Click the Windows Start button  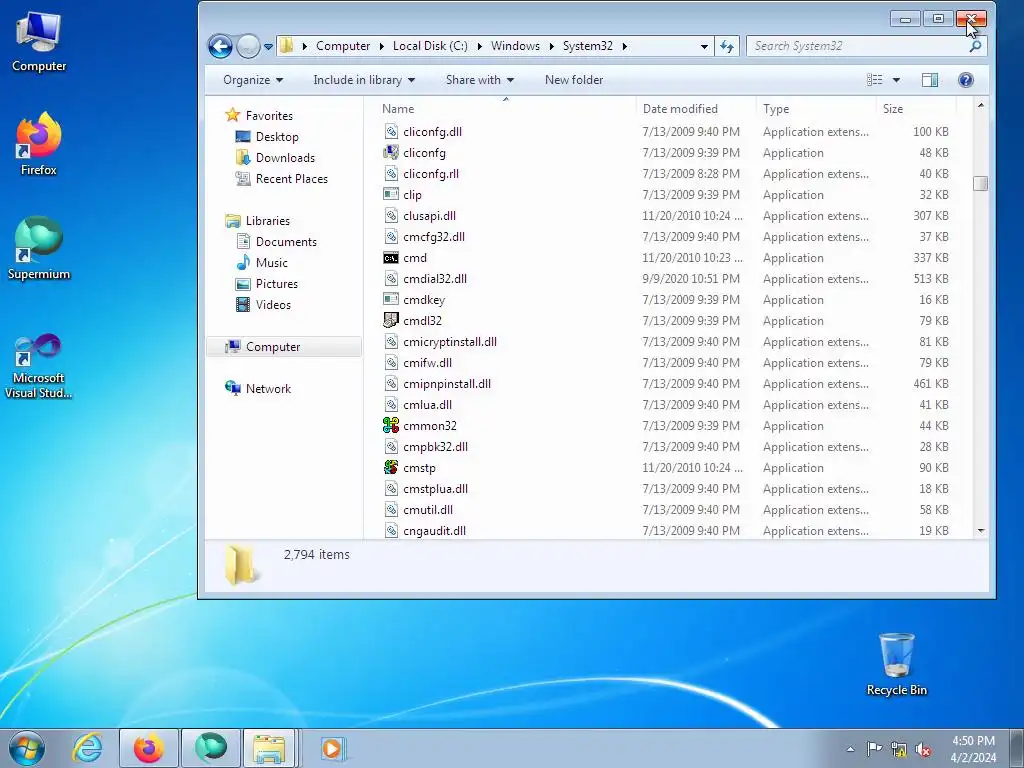27,748
